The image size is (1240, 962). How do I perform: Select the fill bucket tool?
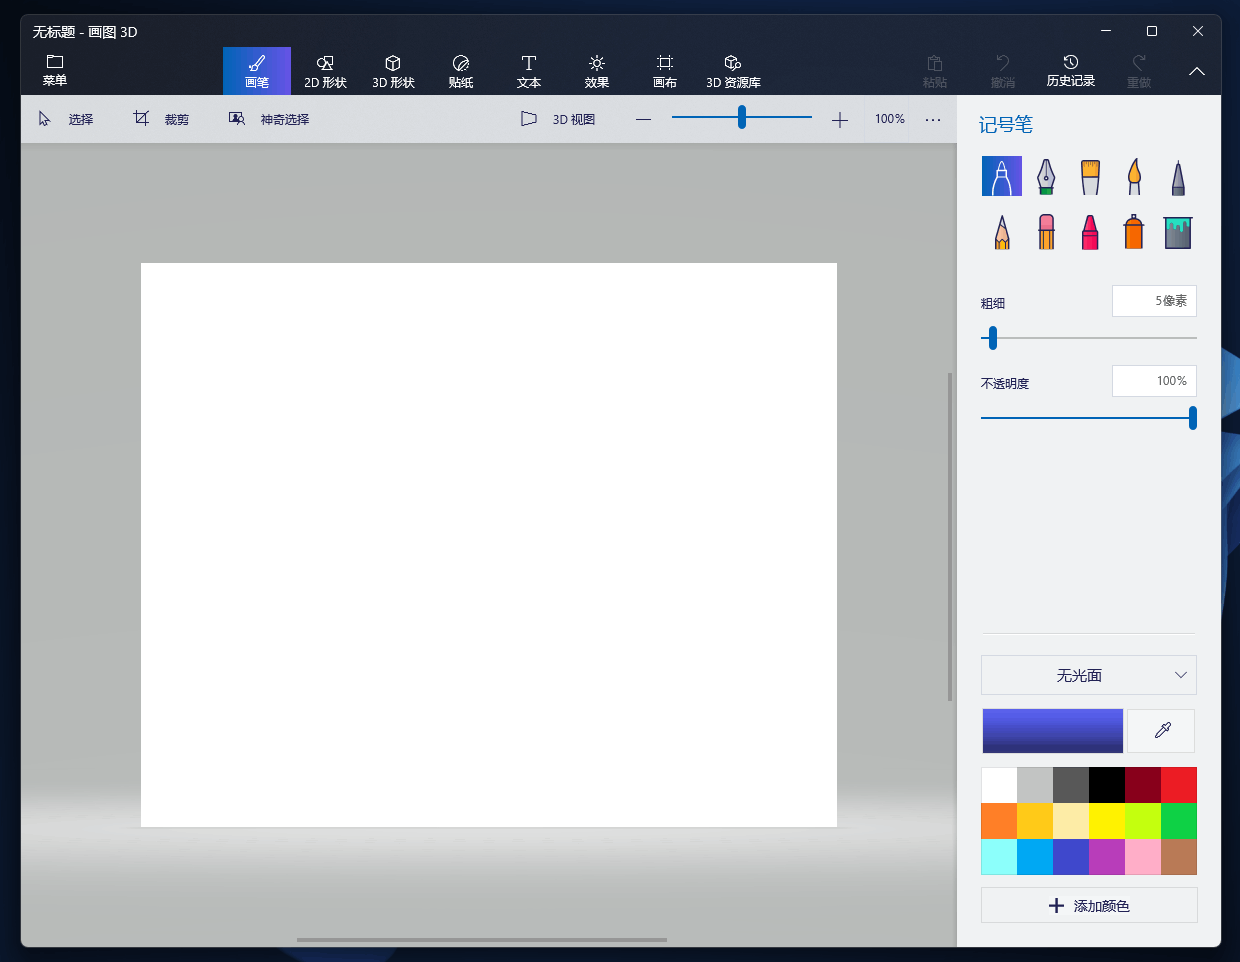1178,232
